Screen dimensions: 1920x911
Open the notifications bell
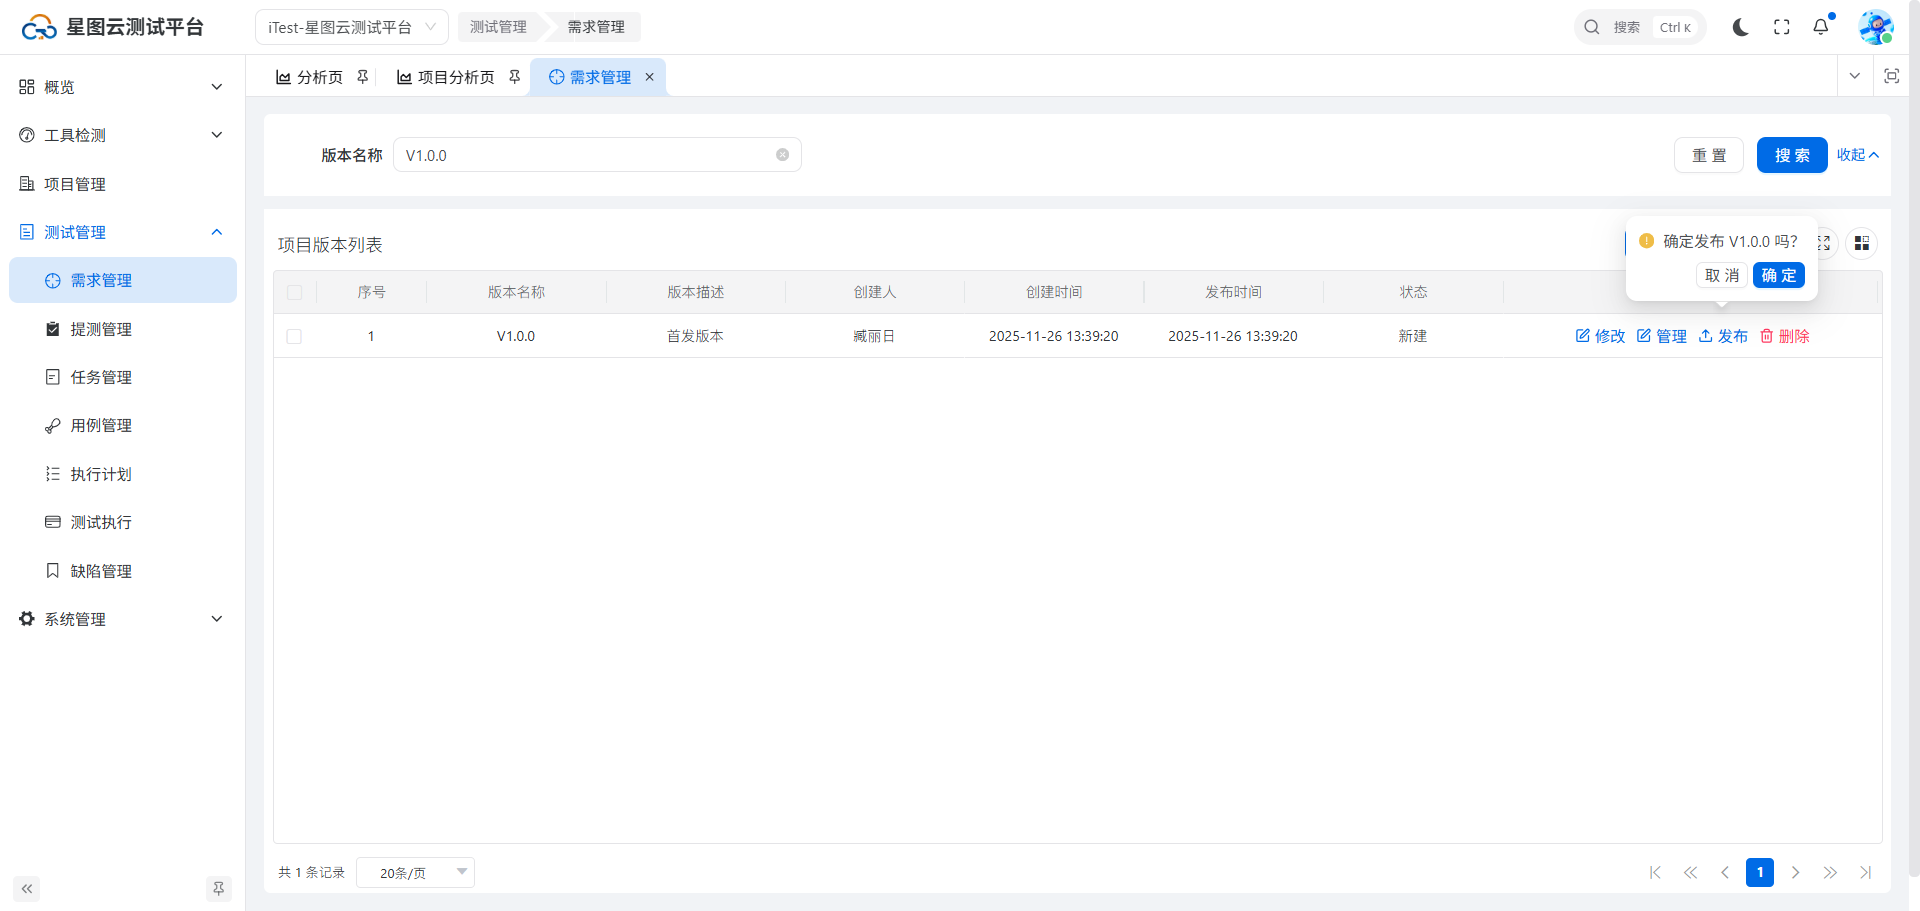coord(1821,27)
